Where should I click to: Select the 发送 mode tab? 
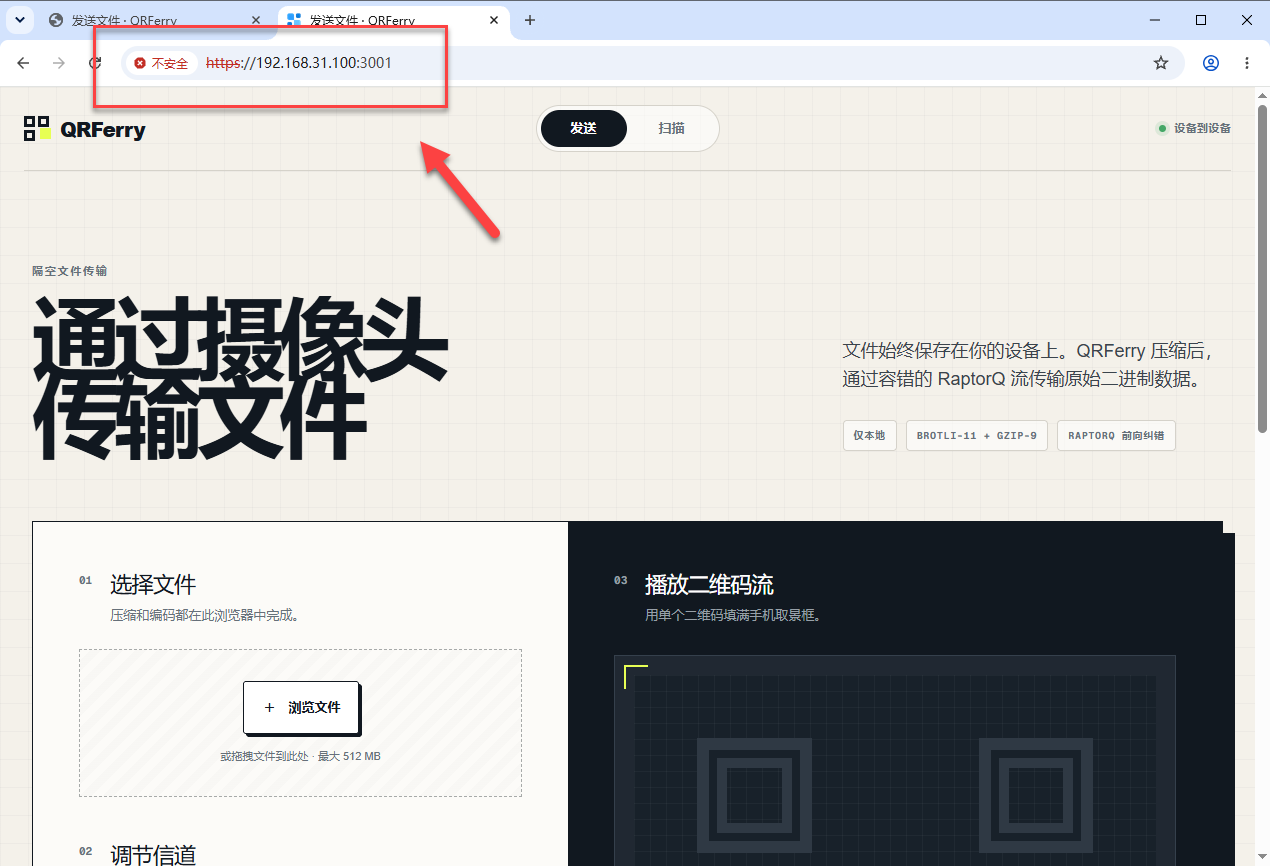tap(584, 128)
